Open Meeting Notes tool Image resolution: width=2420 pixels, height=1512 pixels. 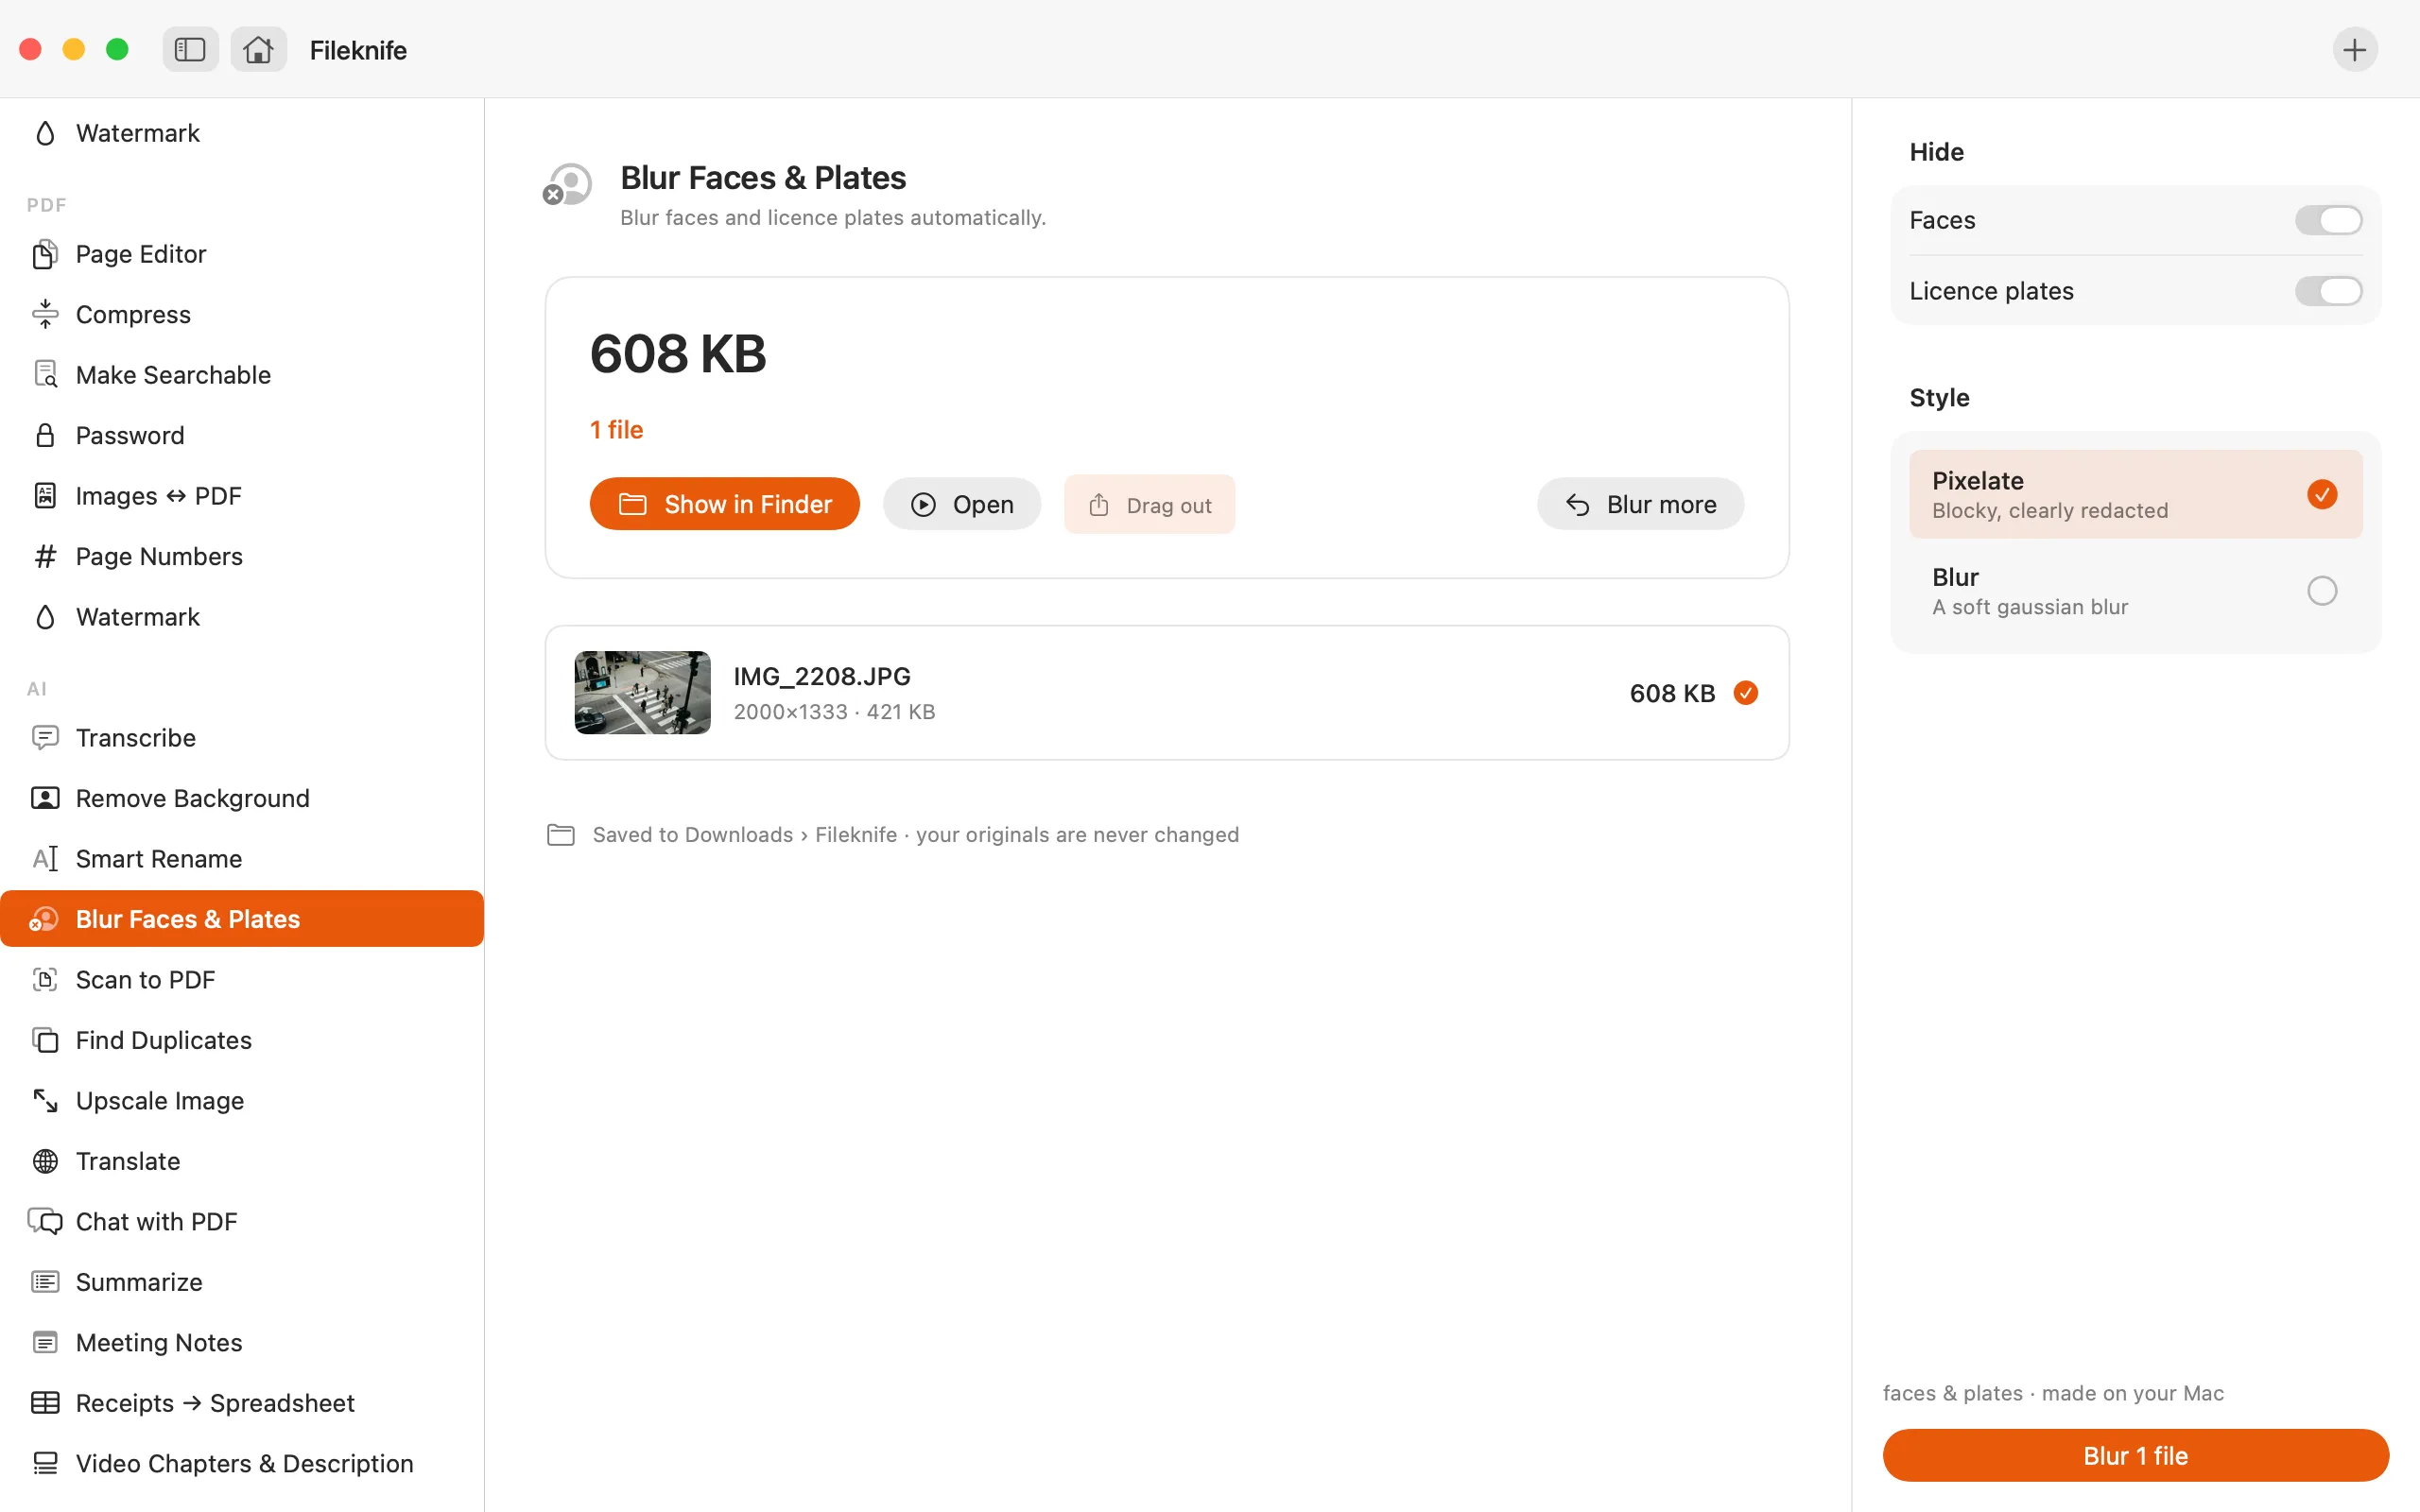click(242, 1343)
